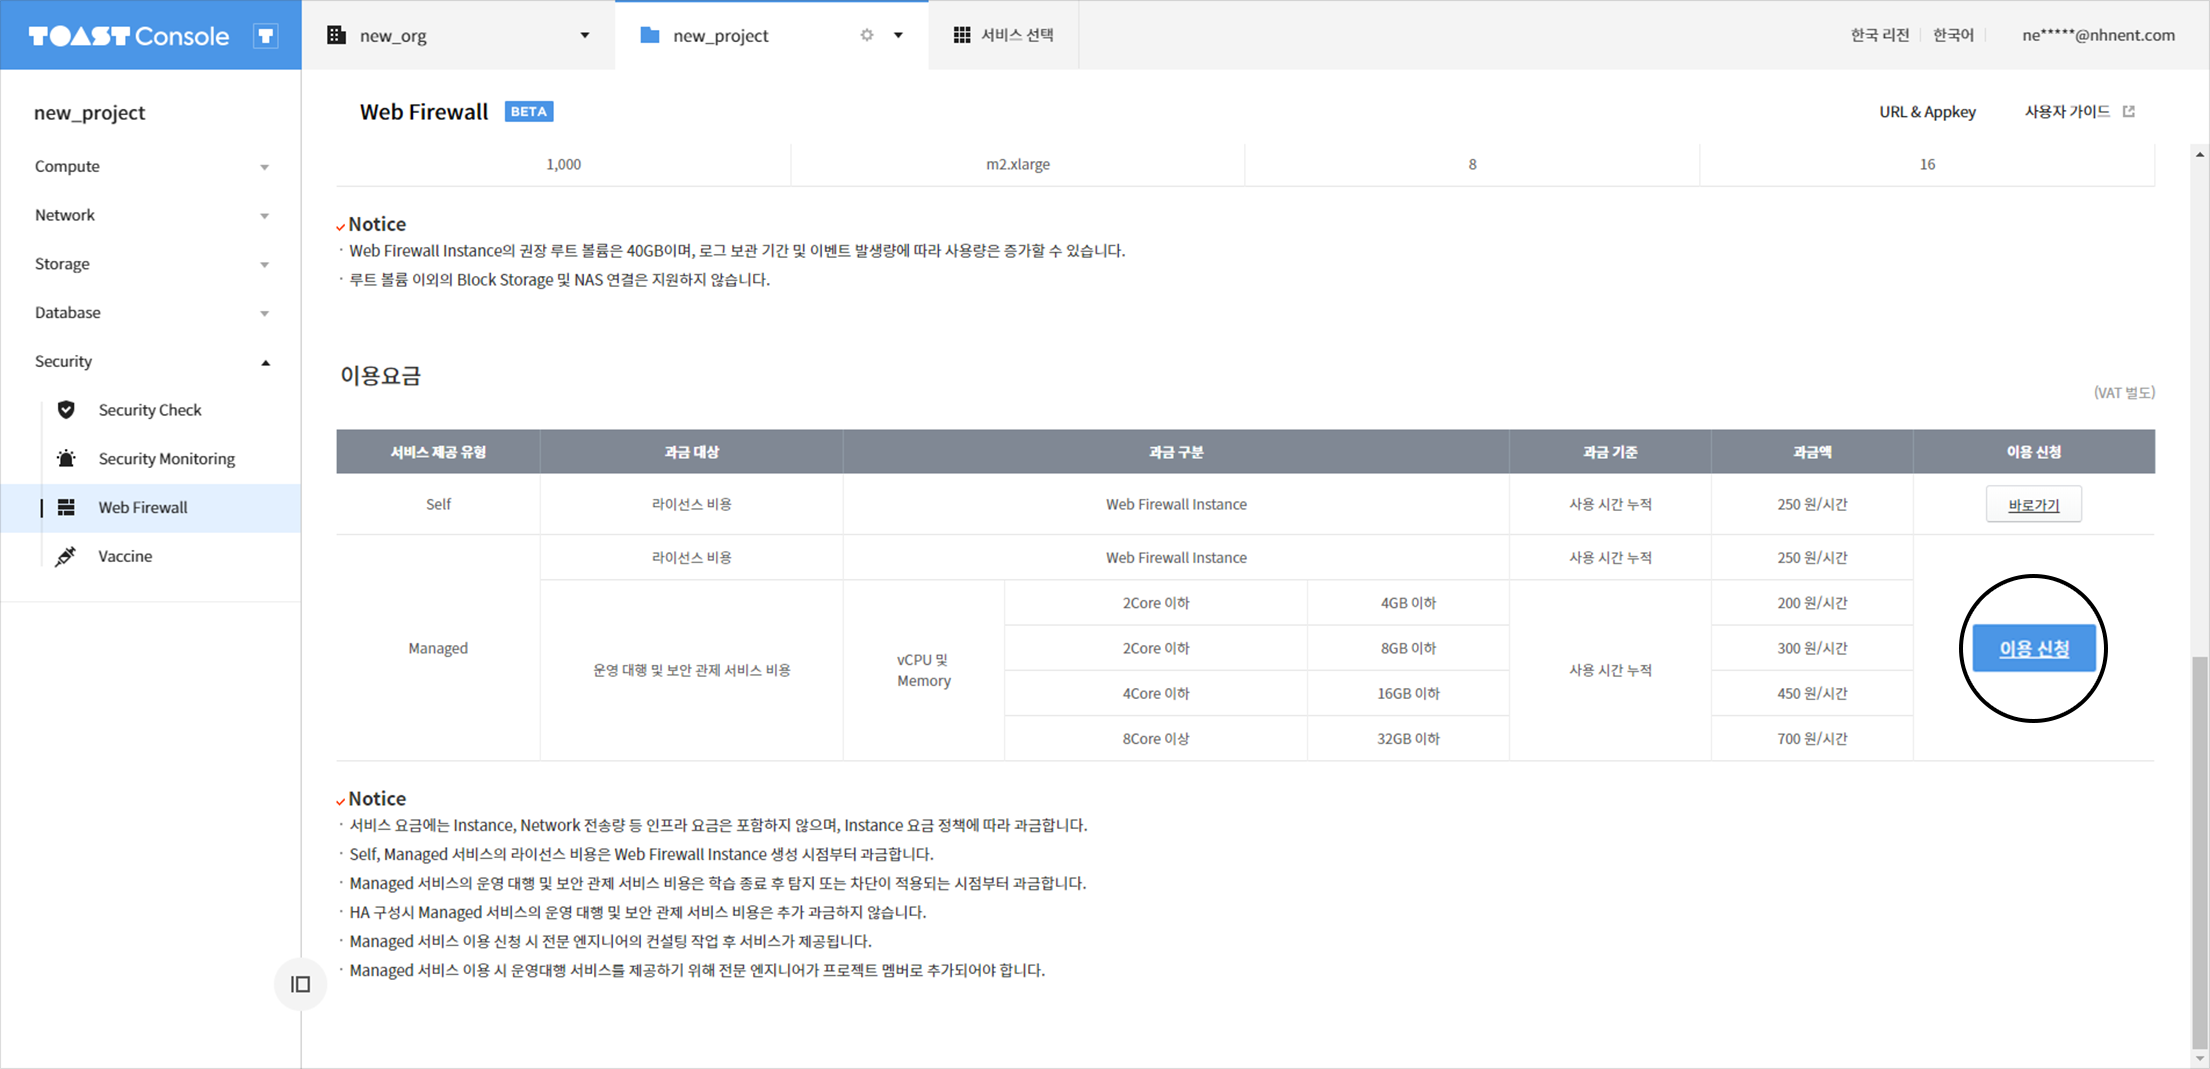This screenshot has width=2210, height=1069.
Task: Select Web Firewall menu item
Action: 151,508
